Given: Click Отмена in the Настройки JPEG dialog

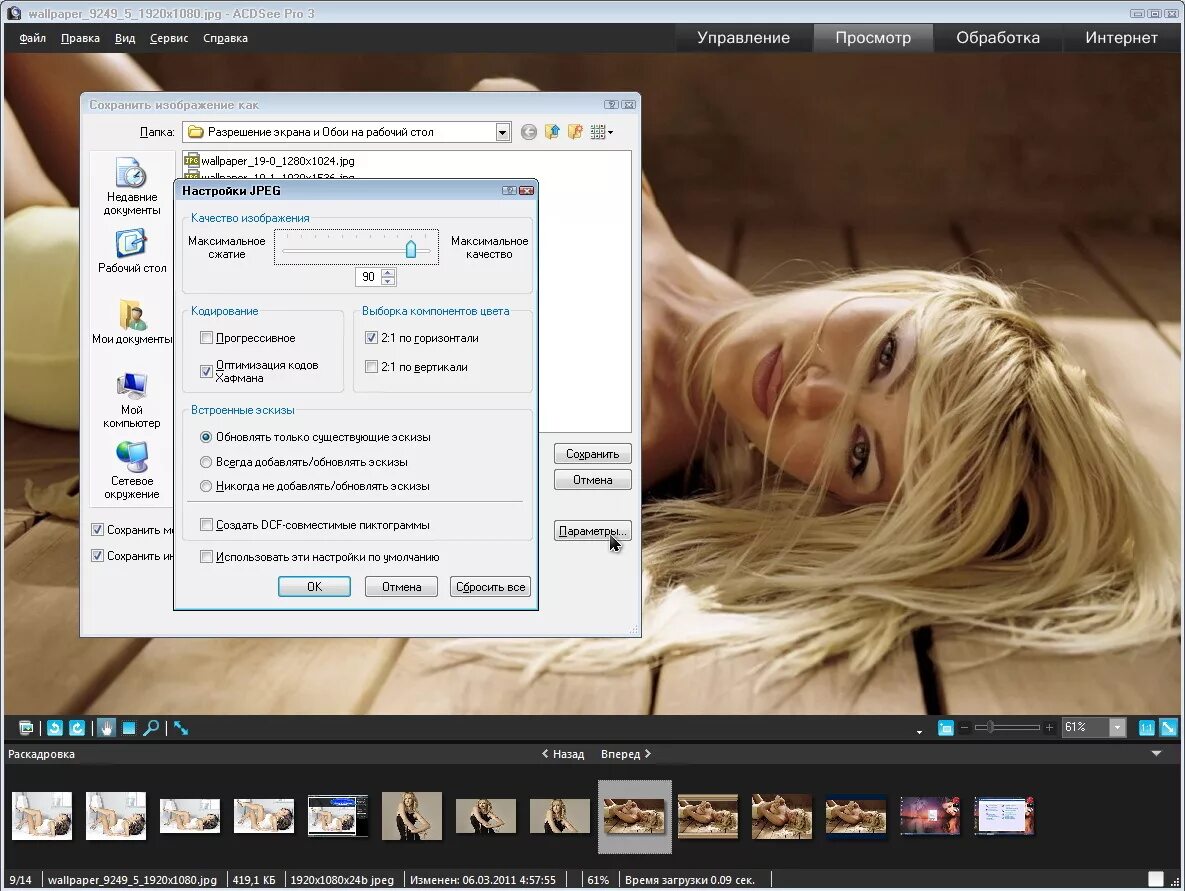Looking at the screenshot, I should 401,586.
